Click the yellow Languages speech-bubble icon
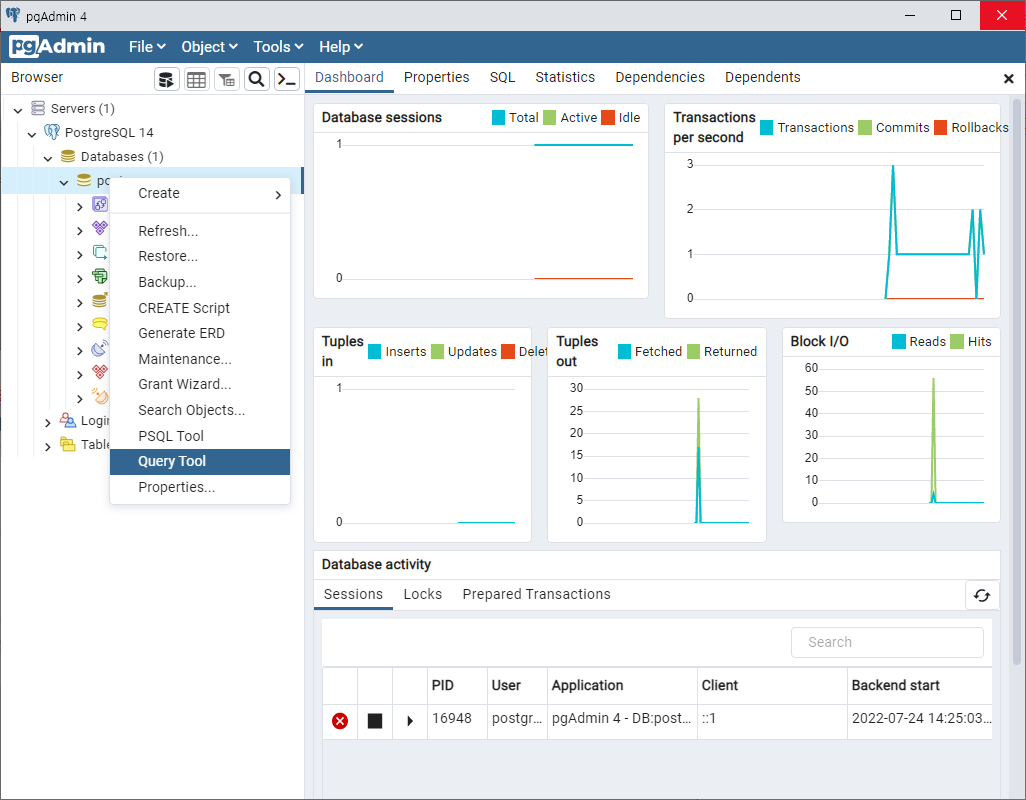Screen dimensions: 1026x800 pyautogui.click(x=99, y=324)
